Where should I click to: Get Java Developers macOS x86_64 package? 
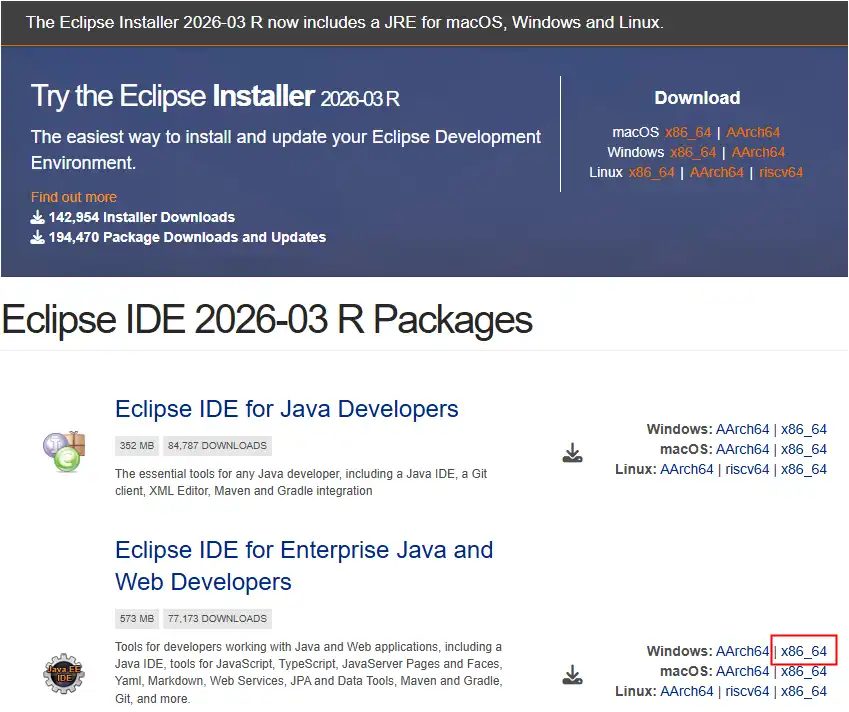(x=804, y=449)
